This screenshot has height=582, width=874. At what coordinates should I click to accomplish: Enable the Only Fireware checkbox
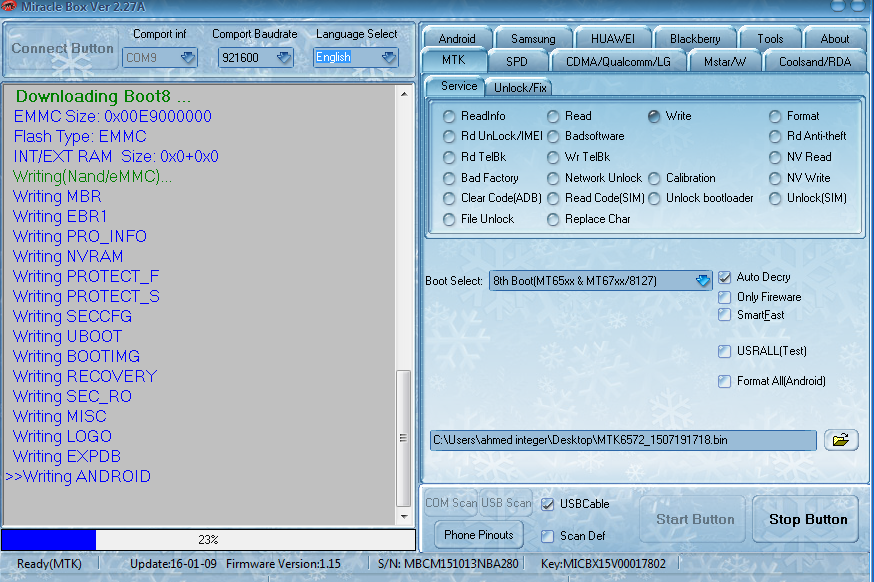click(724, 297)
